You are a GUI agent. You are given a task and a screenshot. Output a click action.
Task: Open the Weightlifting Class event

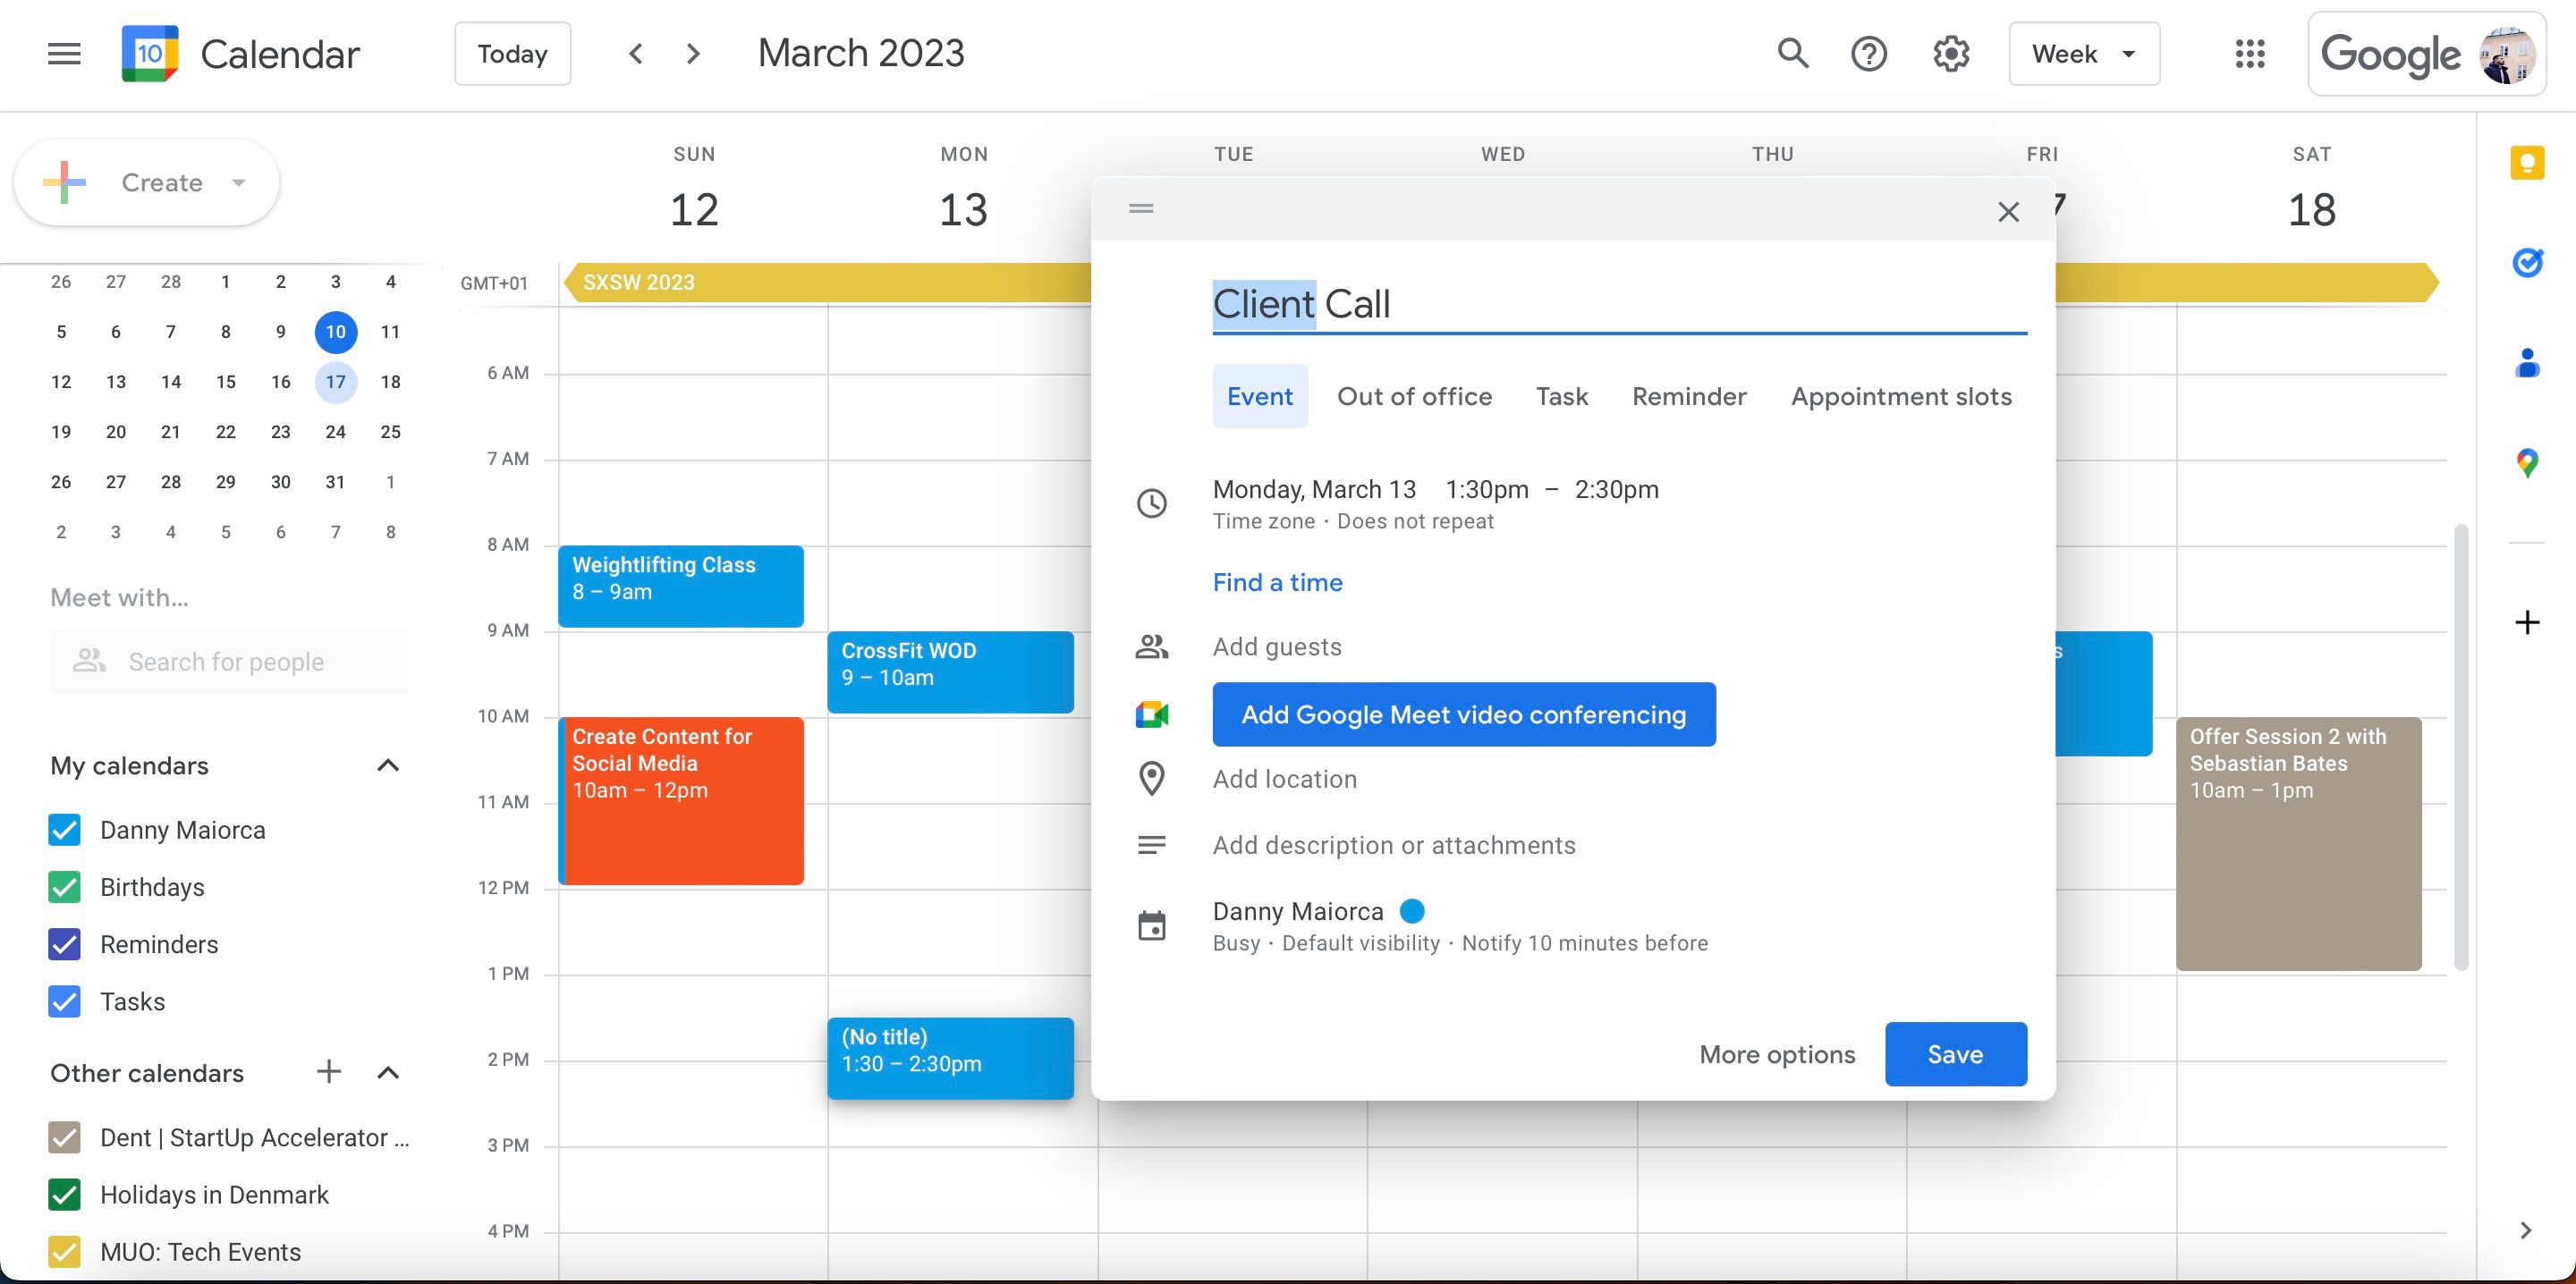(681, 586)
